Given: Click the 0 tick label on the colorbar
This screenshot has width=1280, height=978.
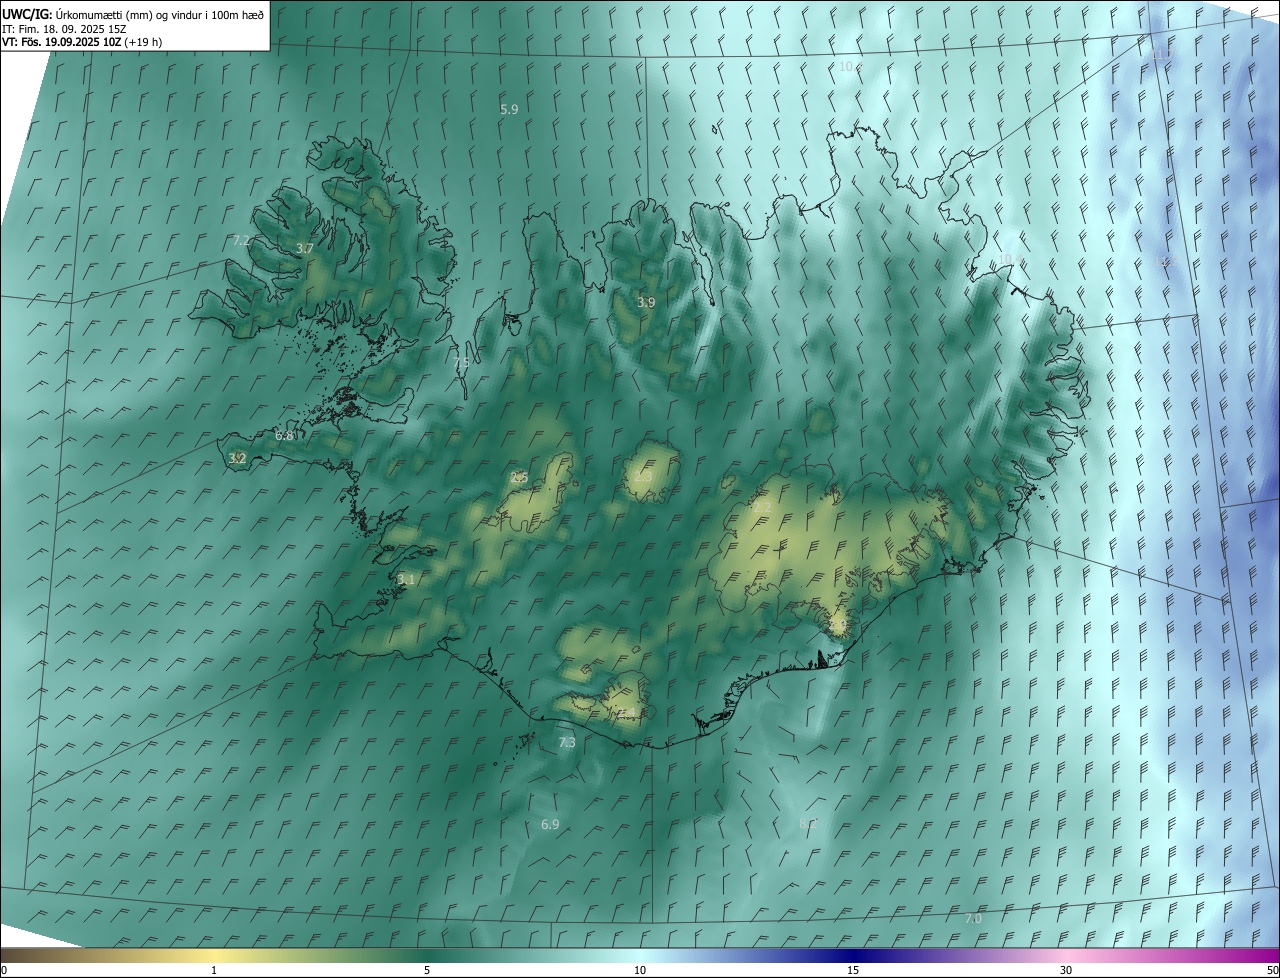Looking at the screenshot, I should click(4, 970).
